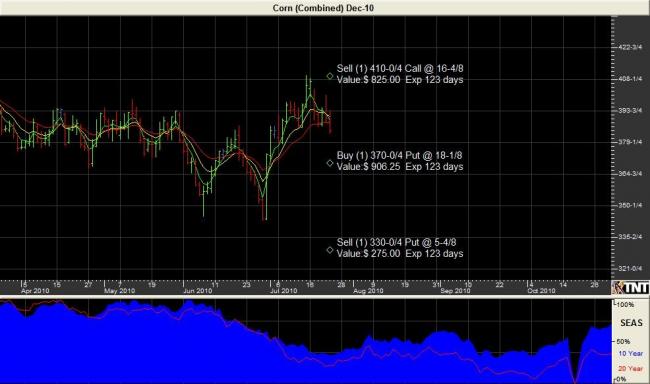Select the 'Value:$ 825.00 Exp 123 days' text
Viewport: 650px width, 384px height.
pos(400,80)
